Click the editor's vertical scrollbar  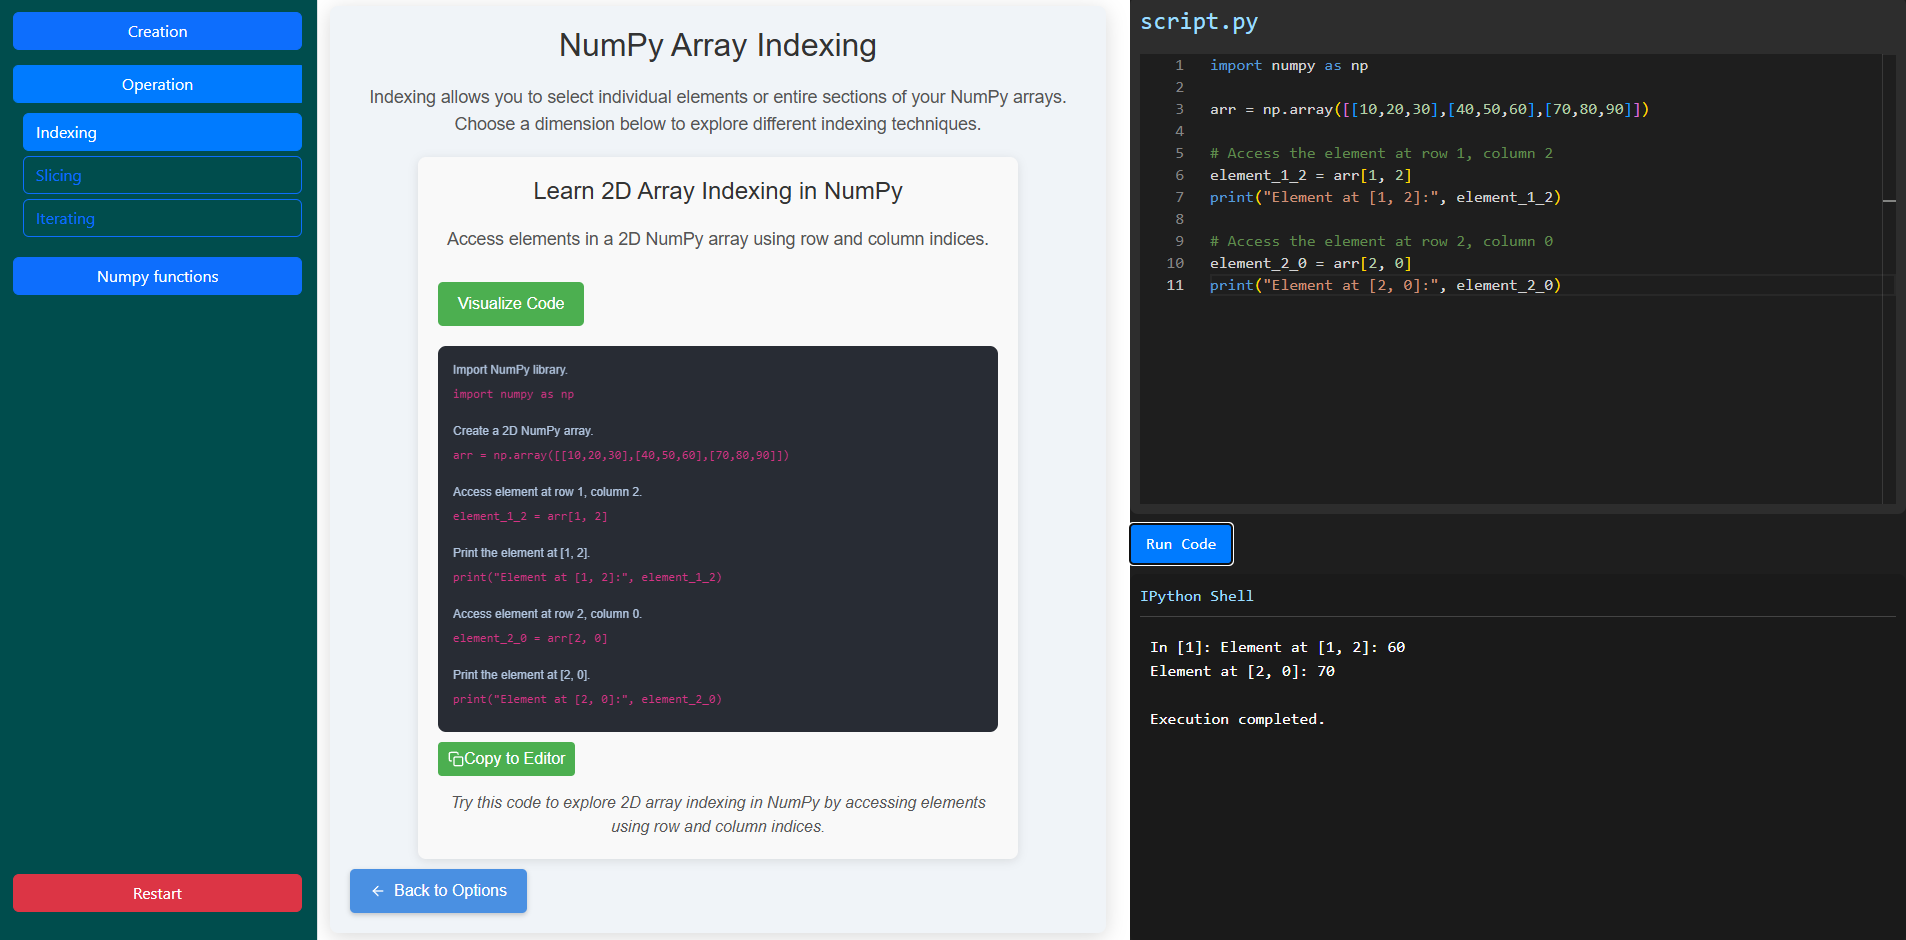pyautogui.click(x=1889, y=280)
